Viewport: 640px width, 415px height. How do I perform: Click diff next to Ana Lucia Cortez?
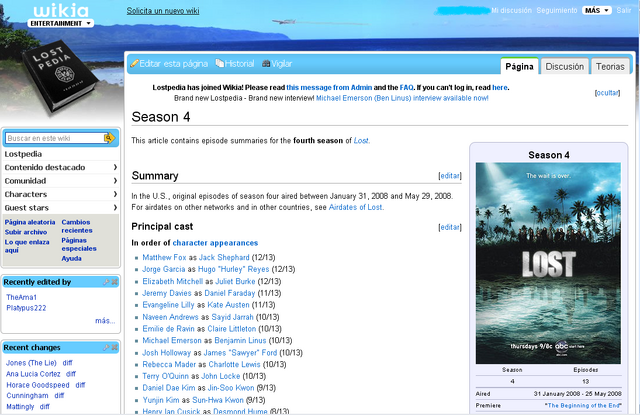[71, 374]
